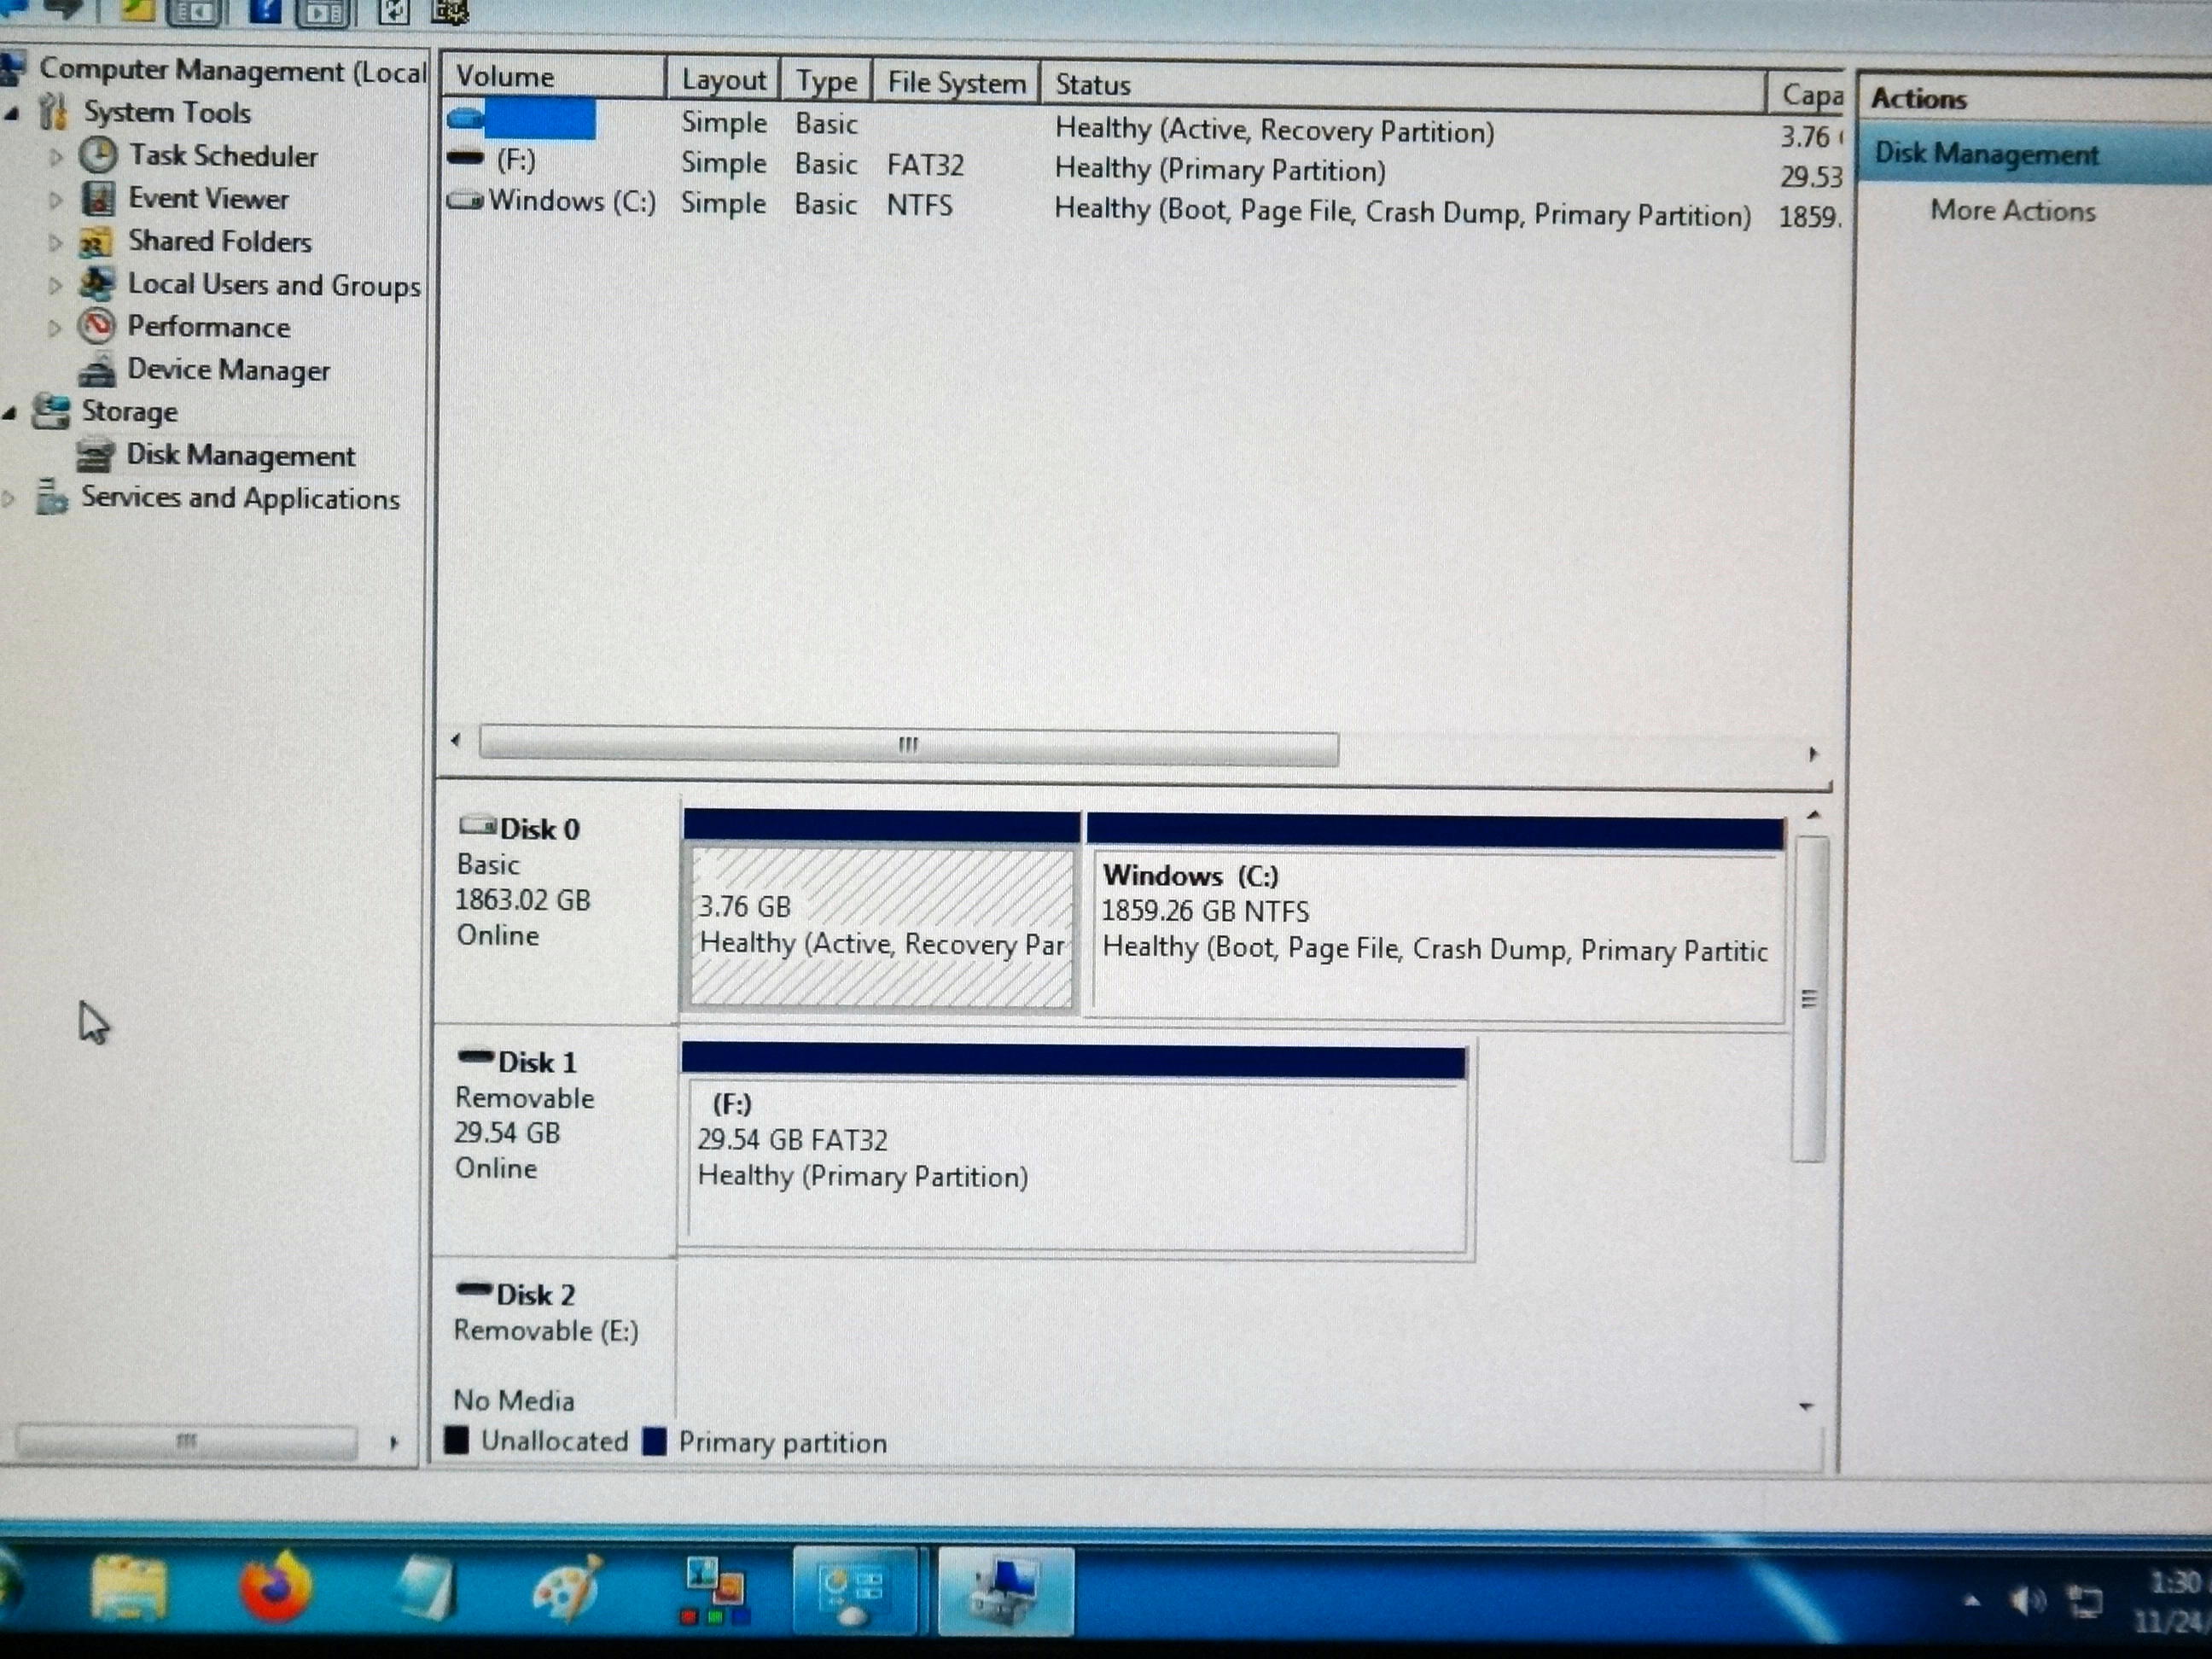2212x1659 pixels.
Task: Sort by the Type column header
Action: pos(826,80)
